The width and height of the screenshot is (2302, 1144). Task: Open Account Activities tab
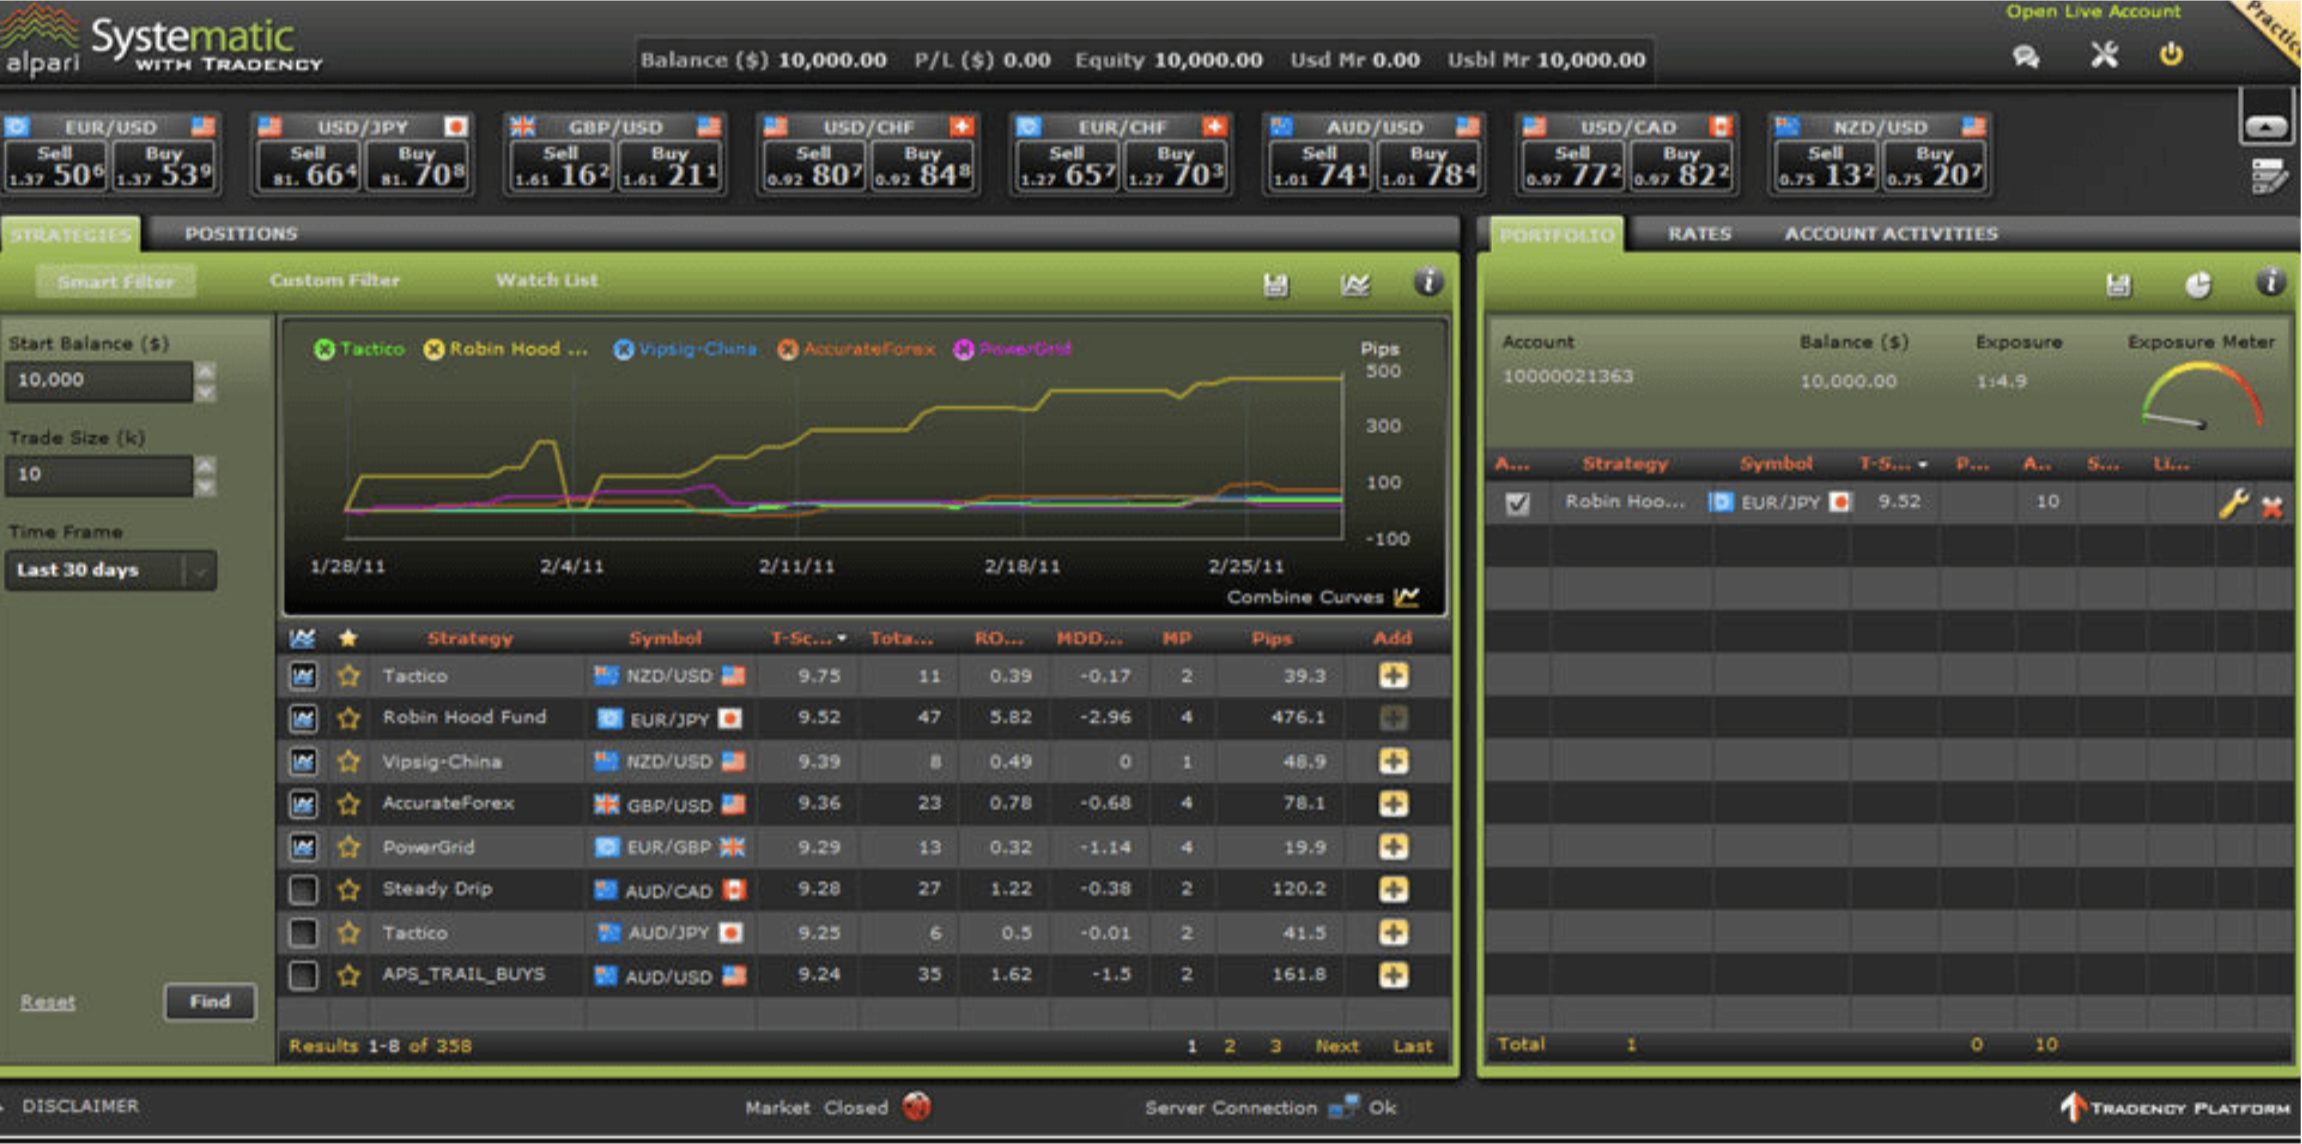(1890, 233)
